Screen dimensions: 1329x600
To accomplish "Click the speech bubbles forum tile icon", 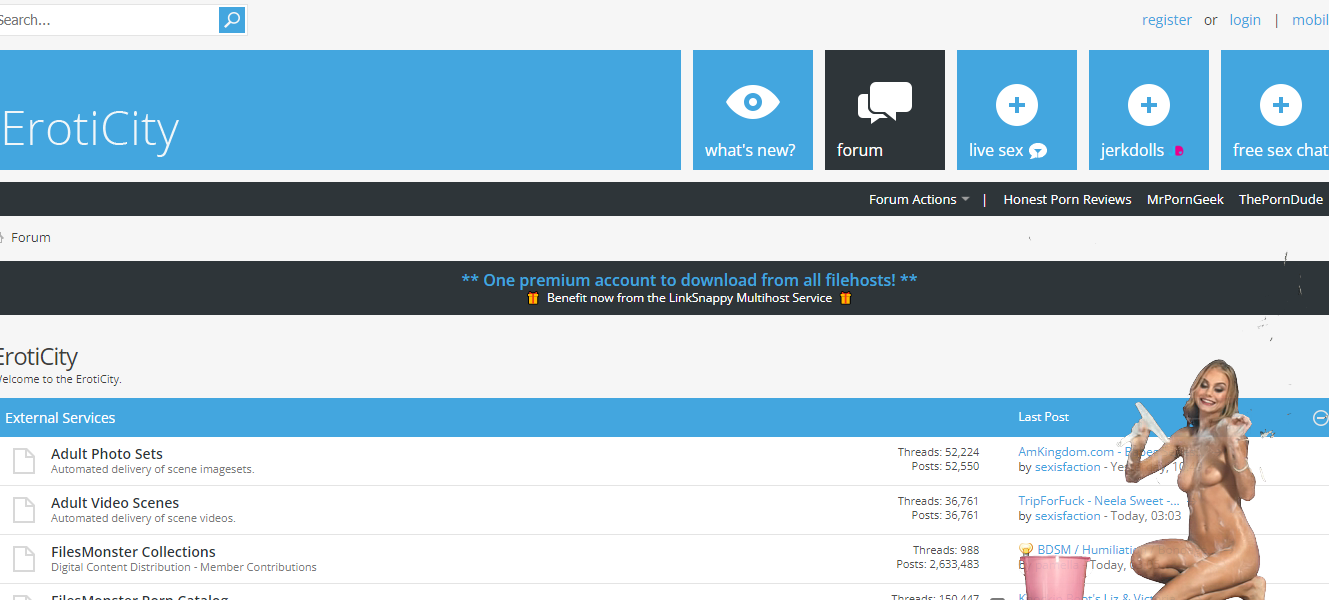I will point(884,103).
